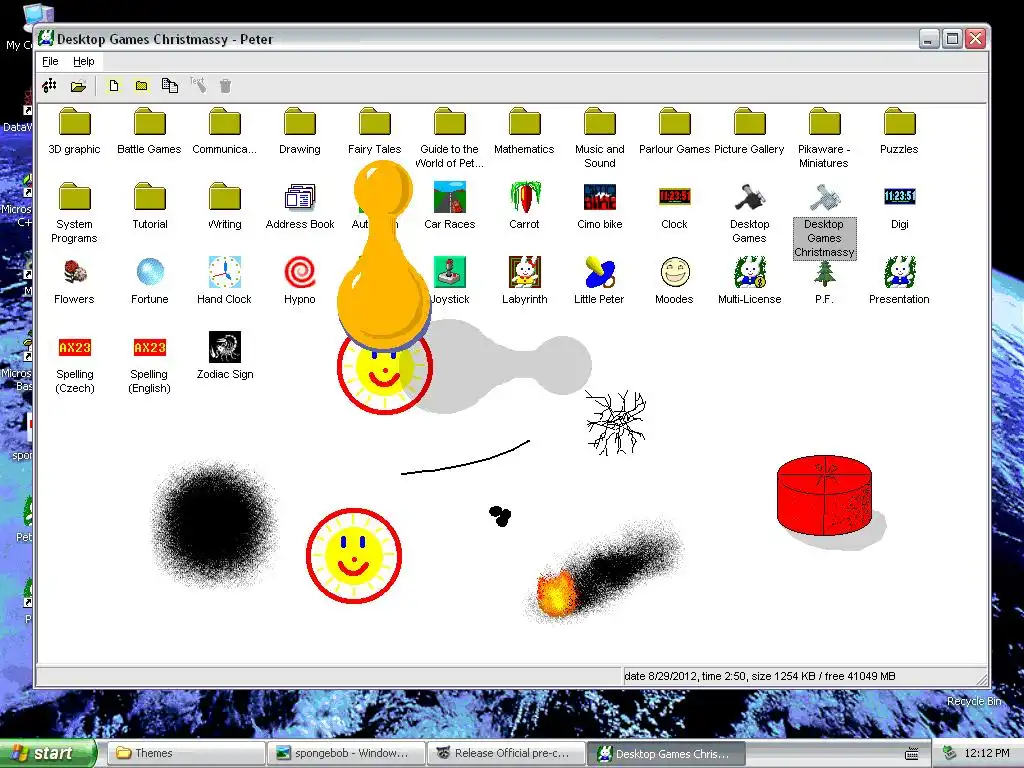This screenshot has height=768, width=1024.
Task: Click the system tray clock 12:12 PM
Action: tap(987, 753)
